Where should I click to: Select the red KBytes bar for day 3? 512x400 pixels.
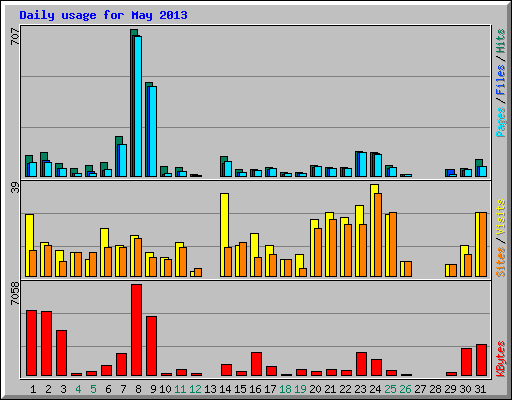[x=61, y=353]
